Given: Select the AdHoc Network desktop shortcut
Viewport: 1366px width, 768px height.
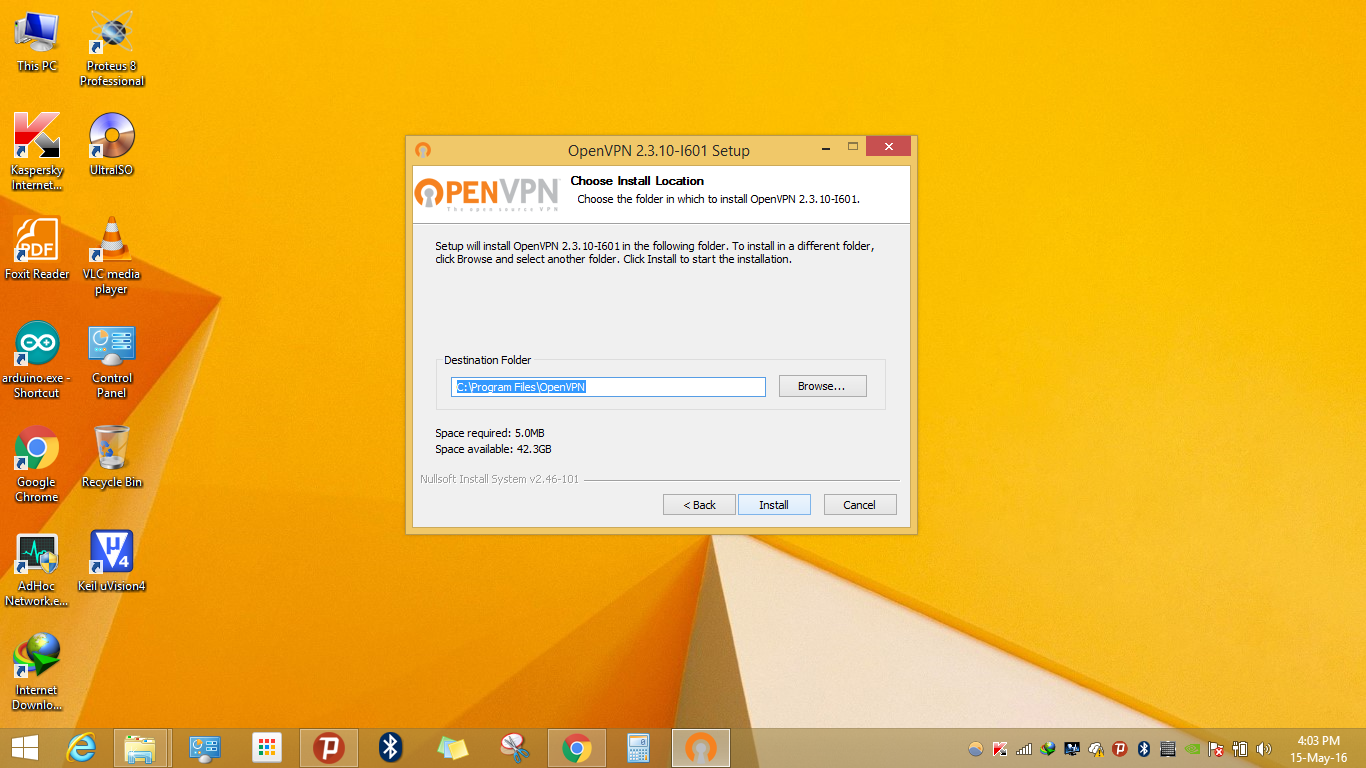Looking at the screenshot, I should (x=37, y=570).
